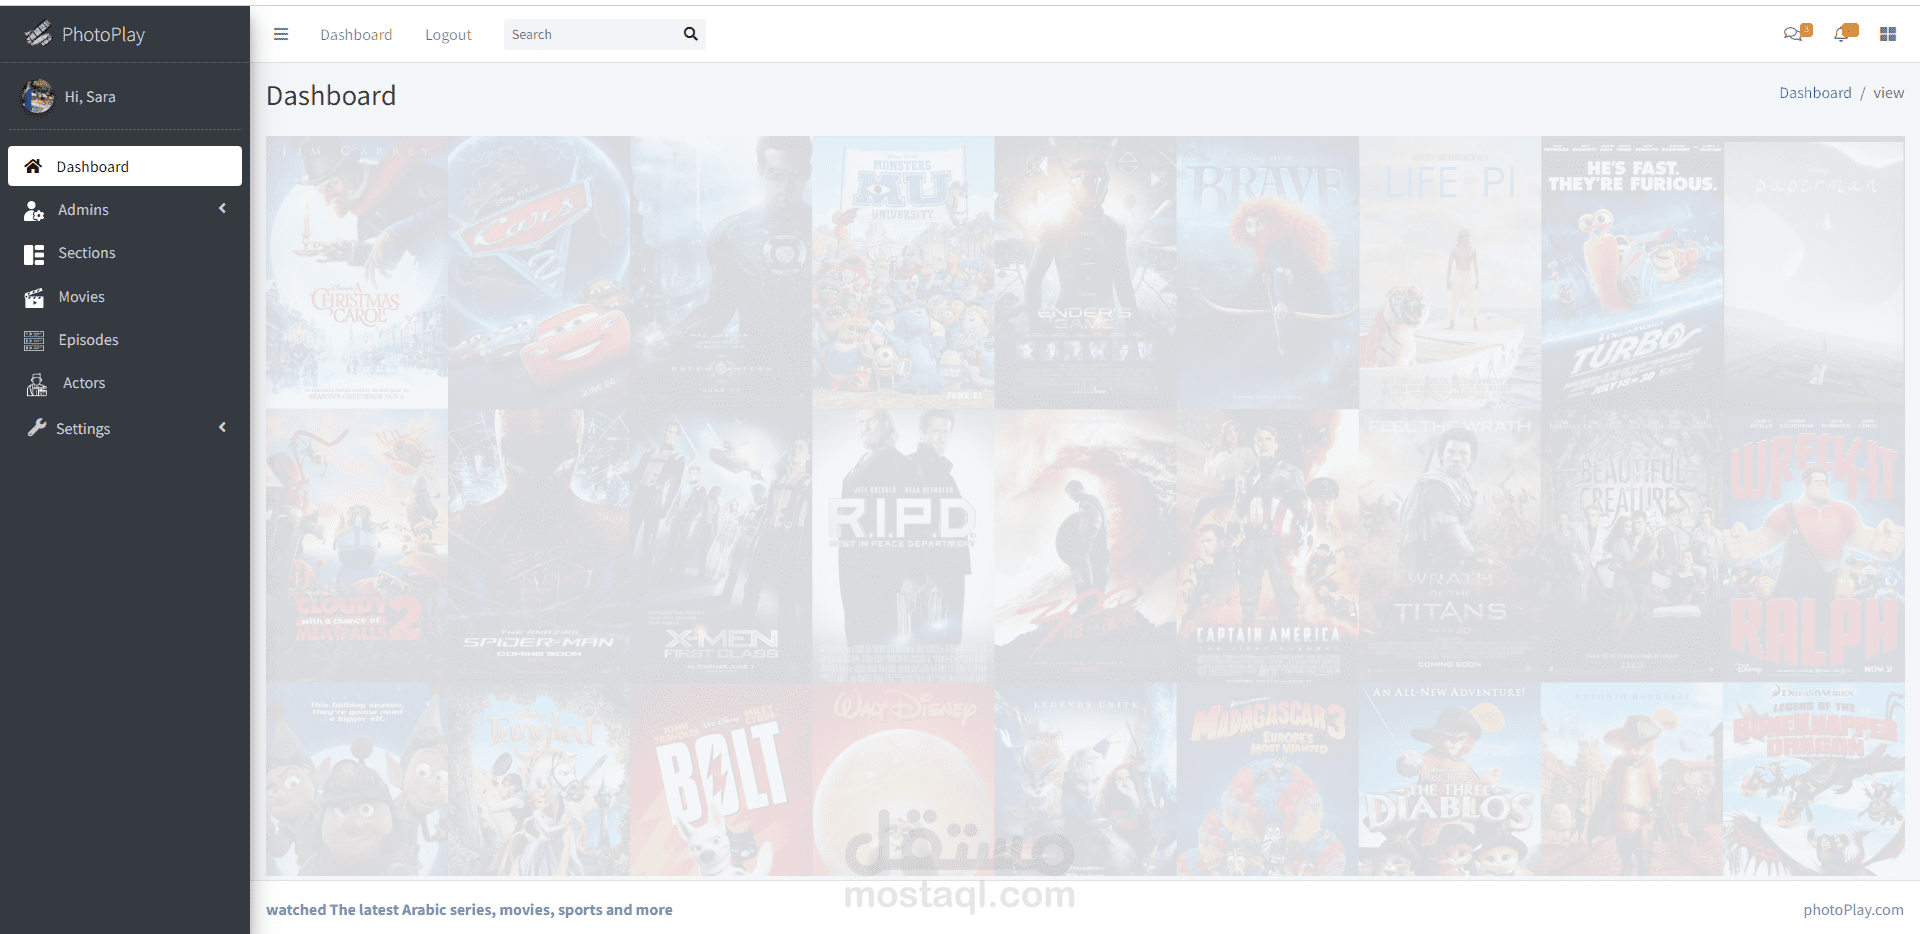Click the view breadcrumb item
1920x934 pixels.
point(1888,93)
